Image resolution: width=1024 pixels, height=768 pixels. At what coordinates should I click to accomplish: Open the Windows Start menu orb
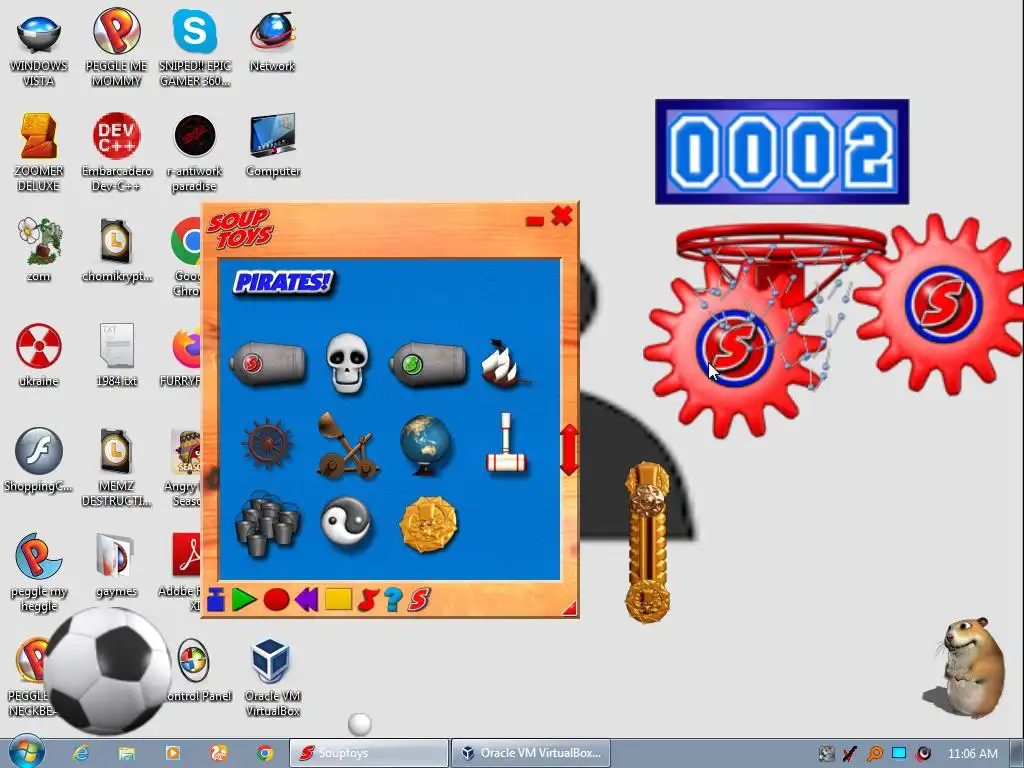27,752
